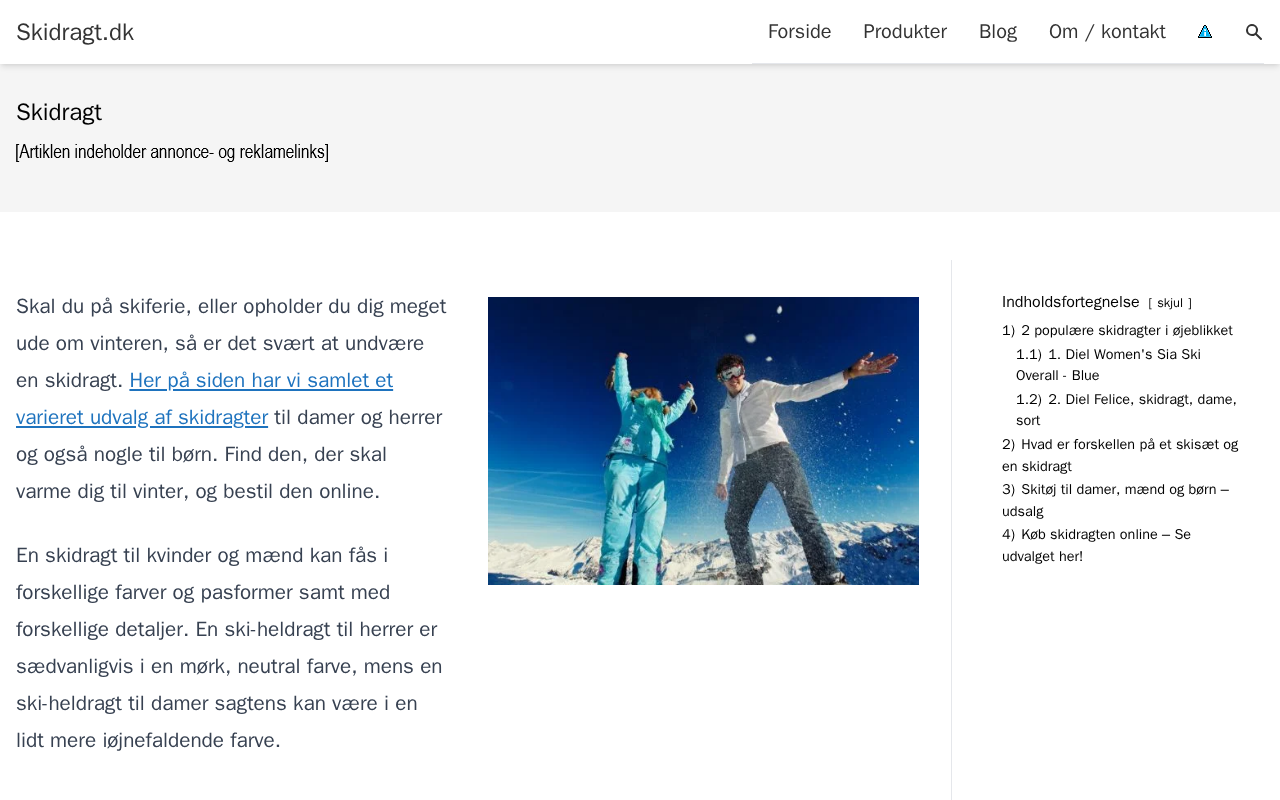Click the Skidragt.dk site logo
Screen dimensions: 1280x800
tap(75, 32)
